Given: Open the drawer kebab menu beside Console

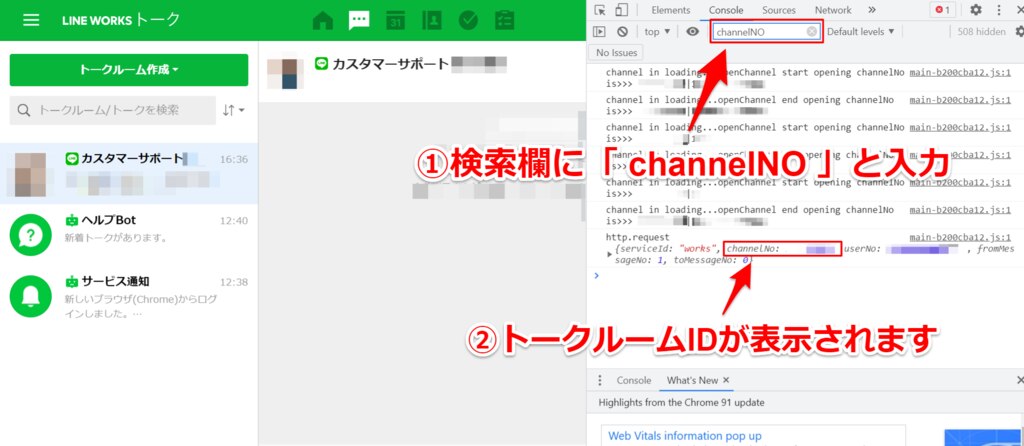Looking at the screenshot, I should pos(600,380).
